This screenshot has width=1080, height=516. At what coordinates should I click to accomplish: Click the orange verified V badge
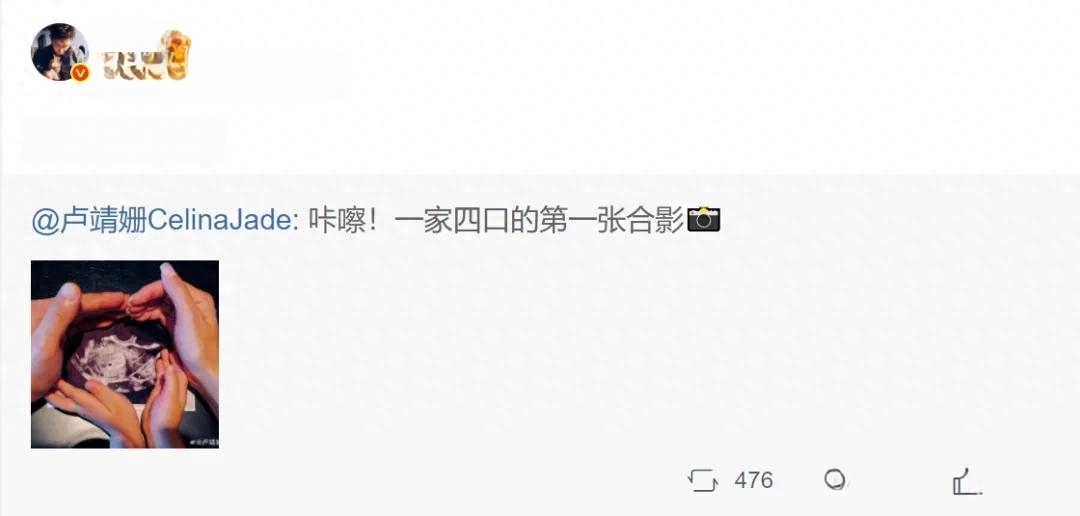point(81,72)
